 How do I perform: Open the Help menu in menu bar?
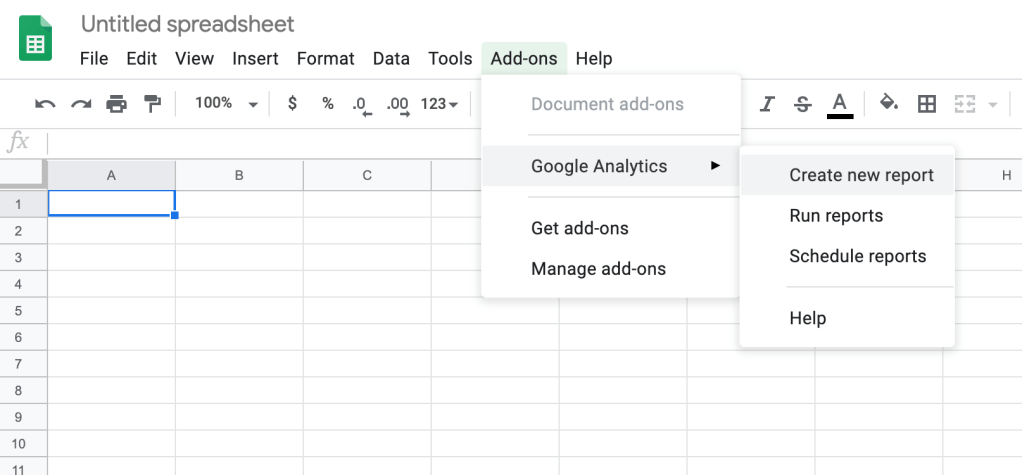coord(594,59)
